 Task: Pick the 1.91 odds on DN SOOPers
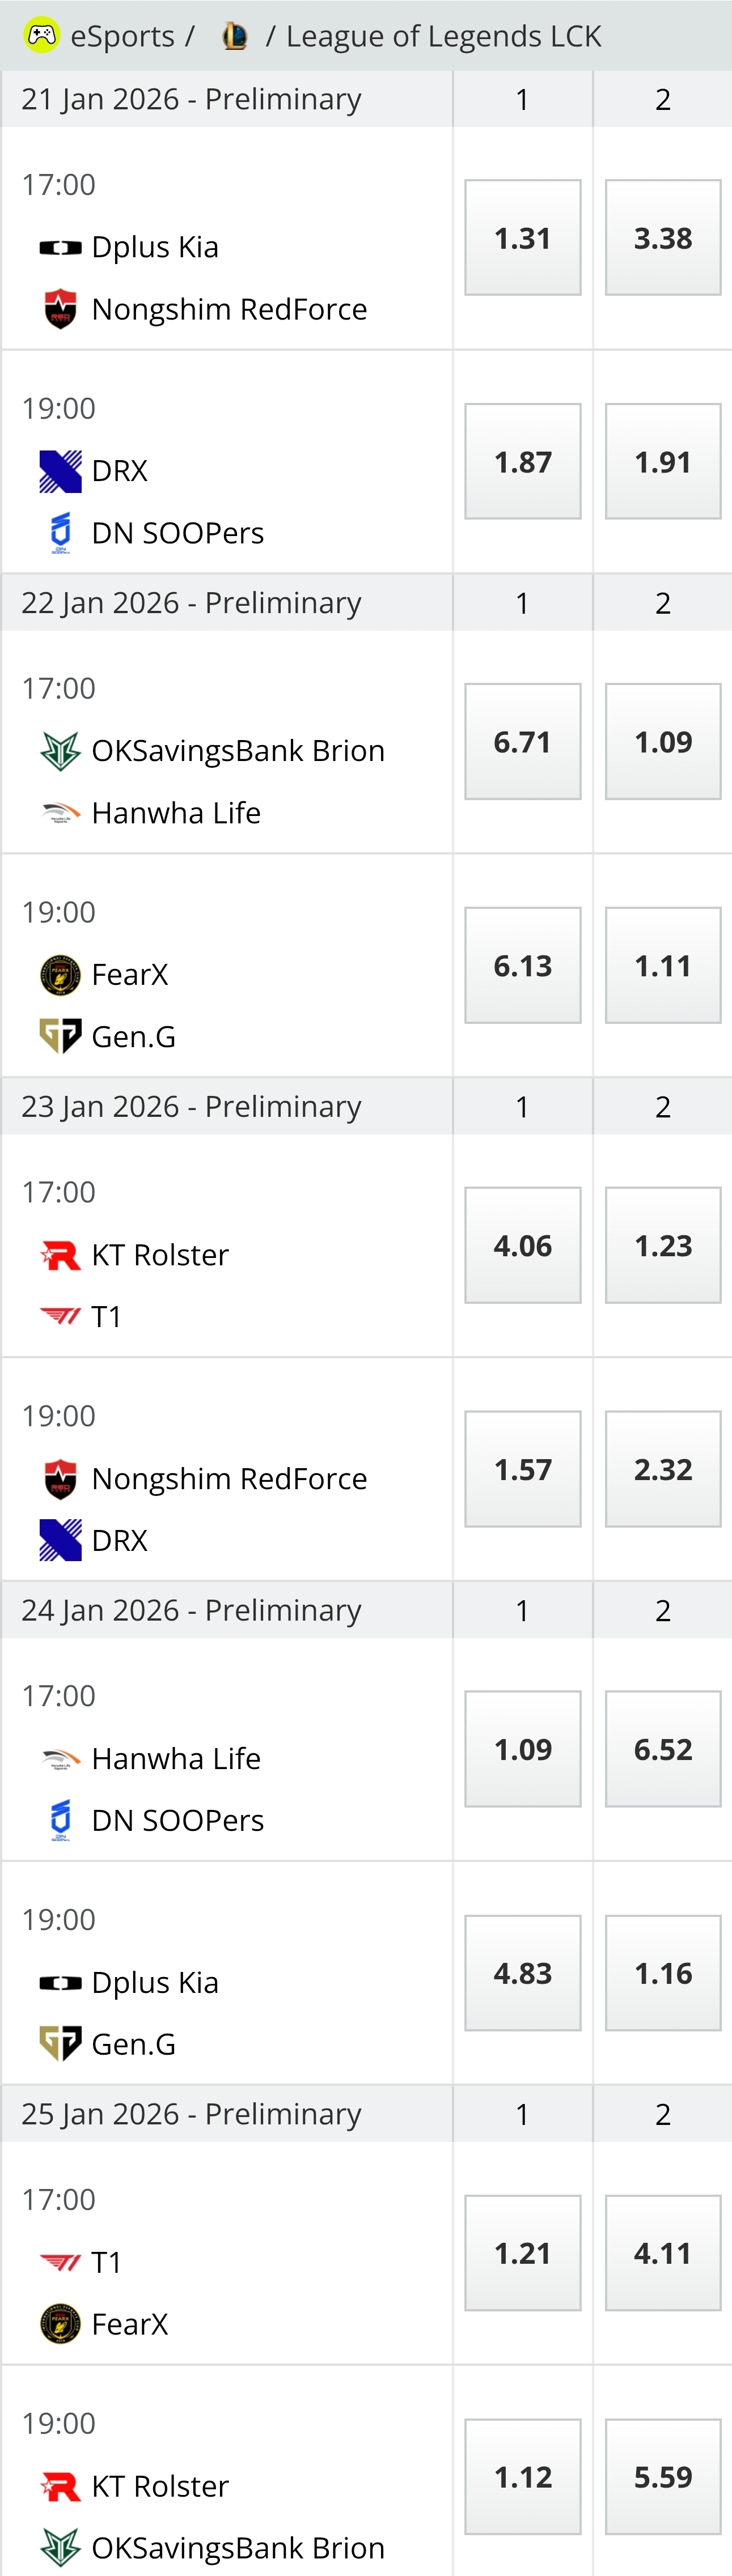662,462
